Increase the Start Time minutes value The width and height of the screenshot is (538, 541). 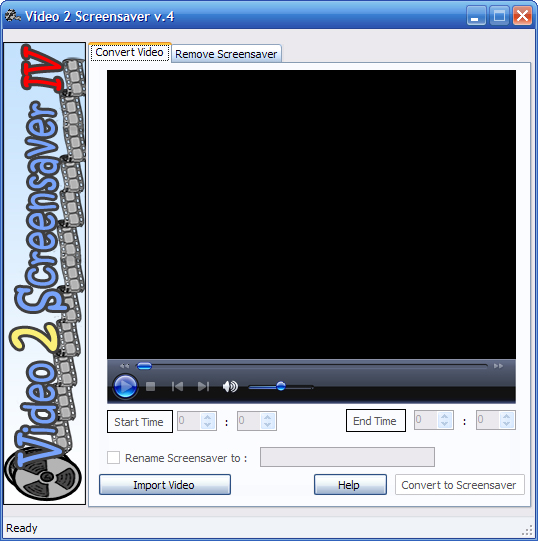(207, 417)
